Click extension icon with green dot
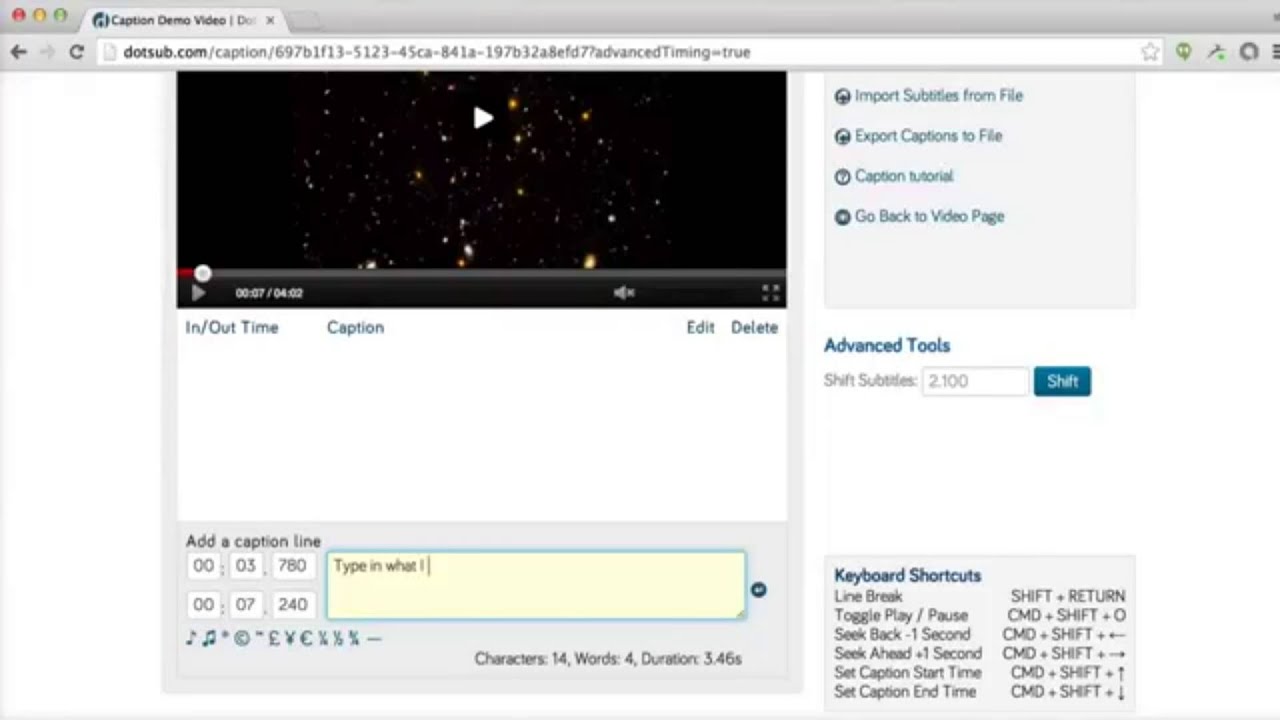 (1216, 52)
